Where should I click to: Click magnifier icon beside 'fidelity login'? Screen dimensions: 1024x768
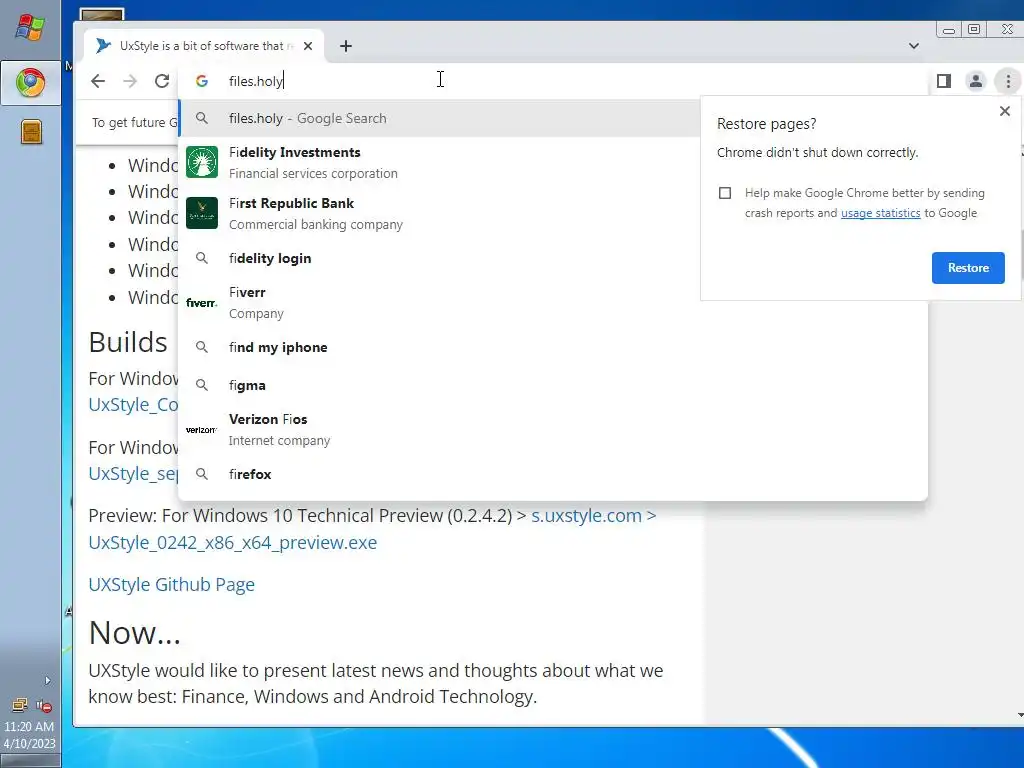click(202, 259)
